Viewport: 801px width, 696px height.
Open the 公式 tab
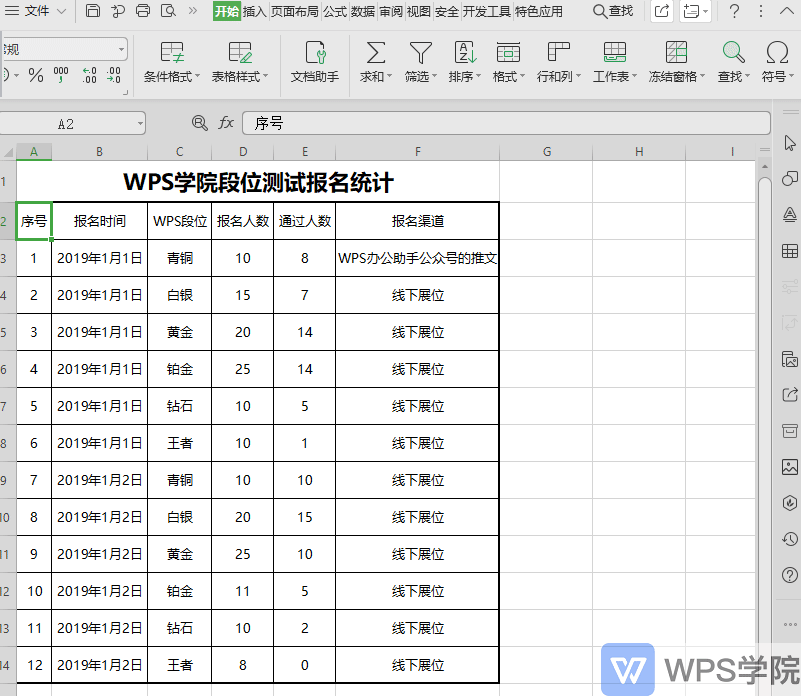(335, 11)
